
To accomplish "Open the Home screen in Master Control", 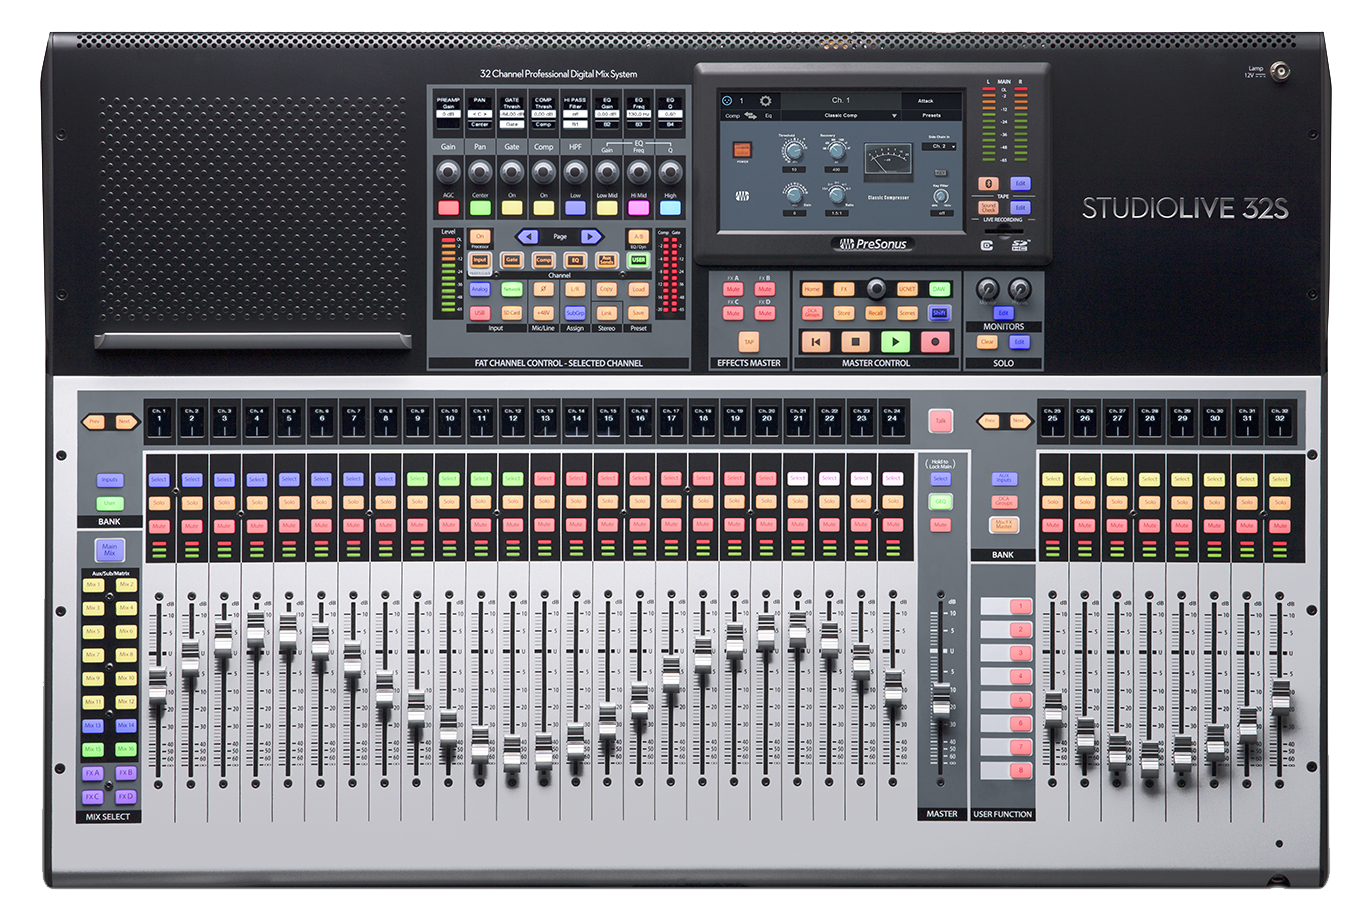I will tap(812, 289).
